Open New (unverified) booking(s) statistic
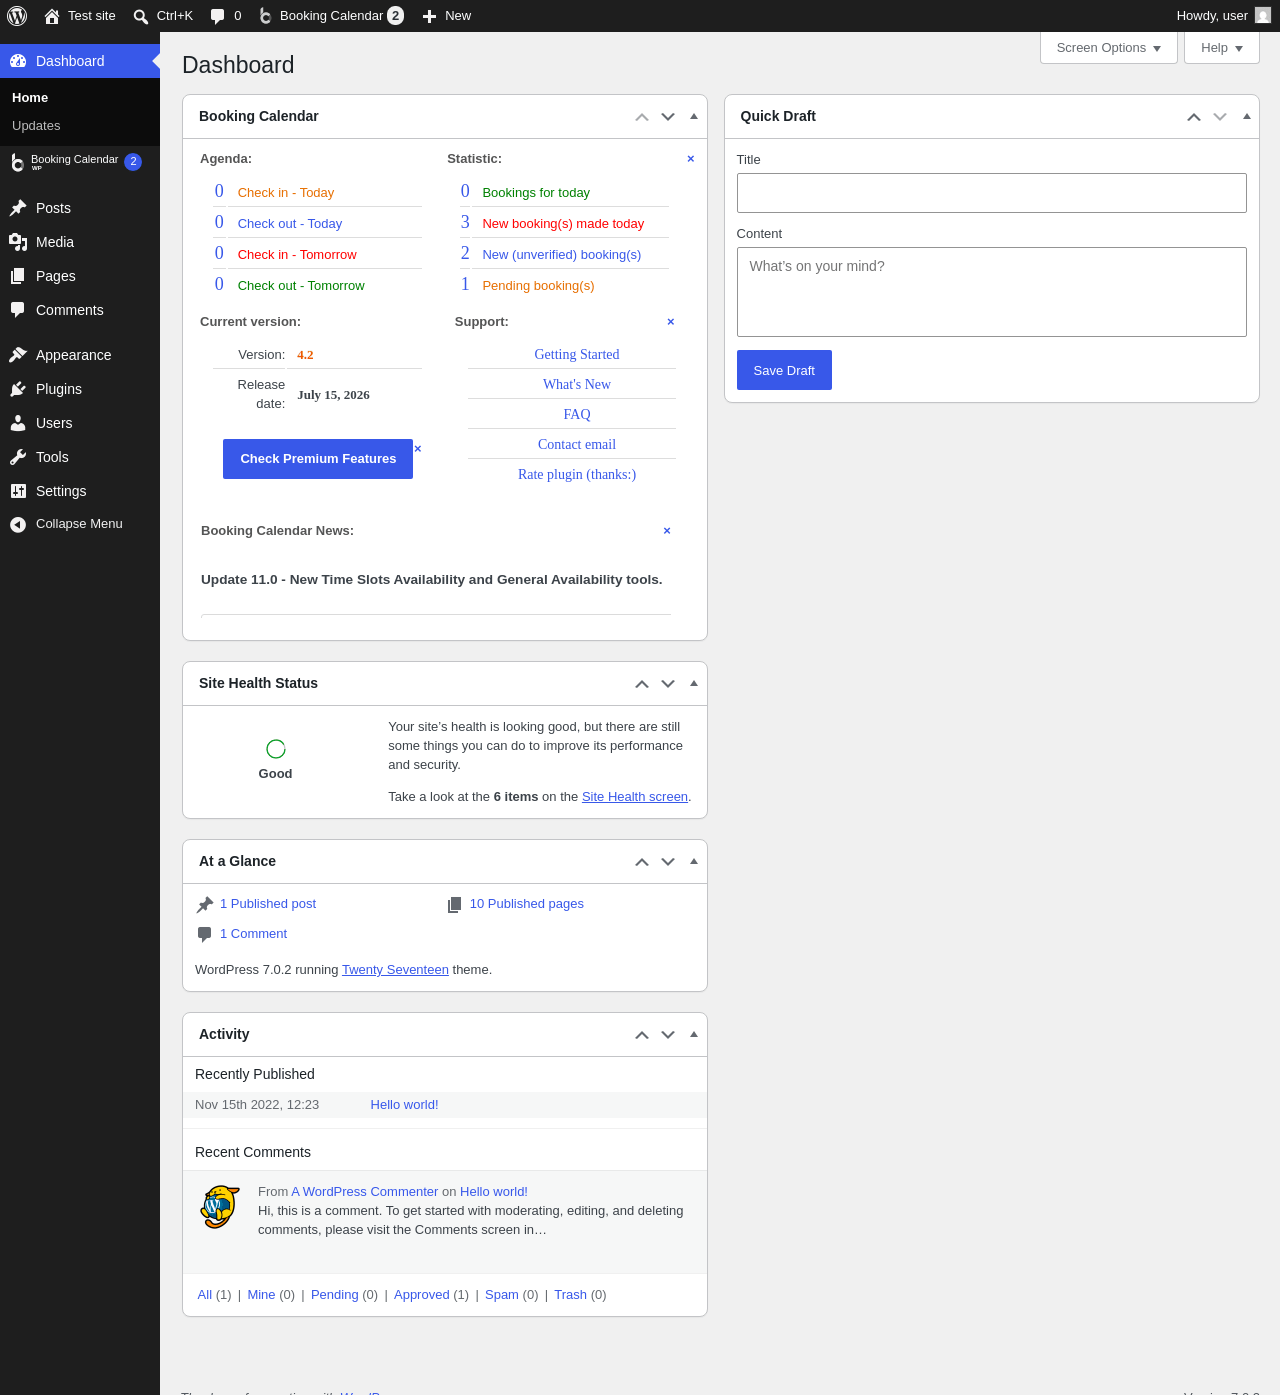 pyautogui.click(x=562, y=255)
